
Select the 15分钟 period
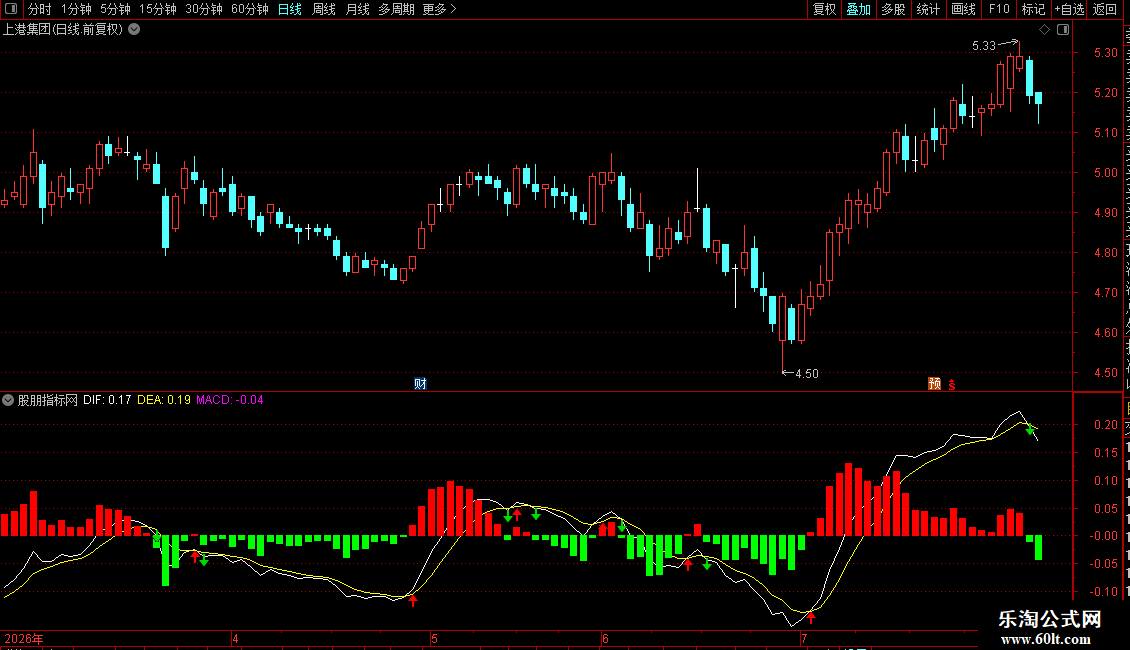(157, 9)
